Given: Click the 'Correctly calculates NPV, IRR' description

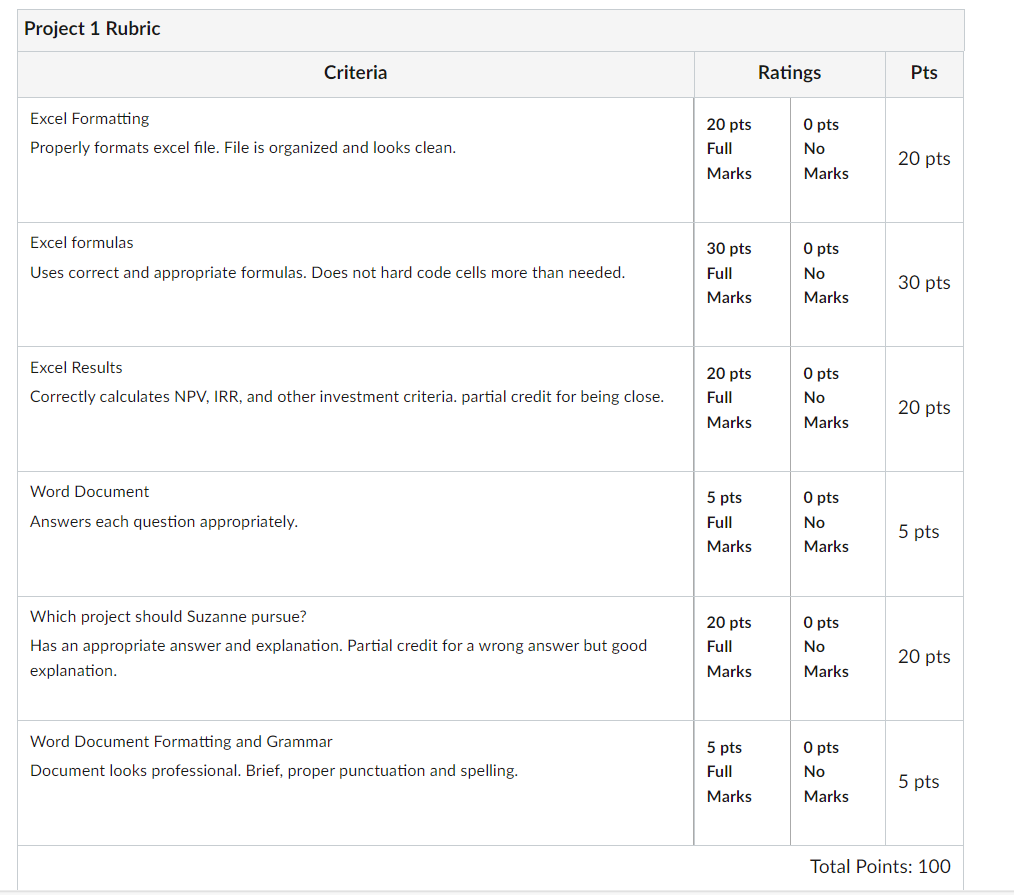Looking at the screenshot, I should click(x=346, y=397).
